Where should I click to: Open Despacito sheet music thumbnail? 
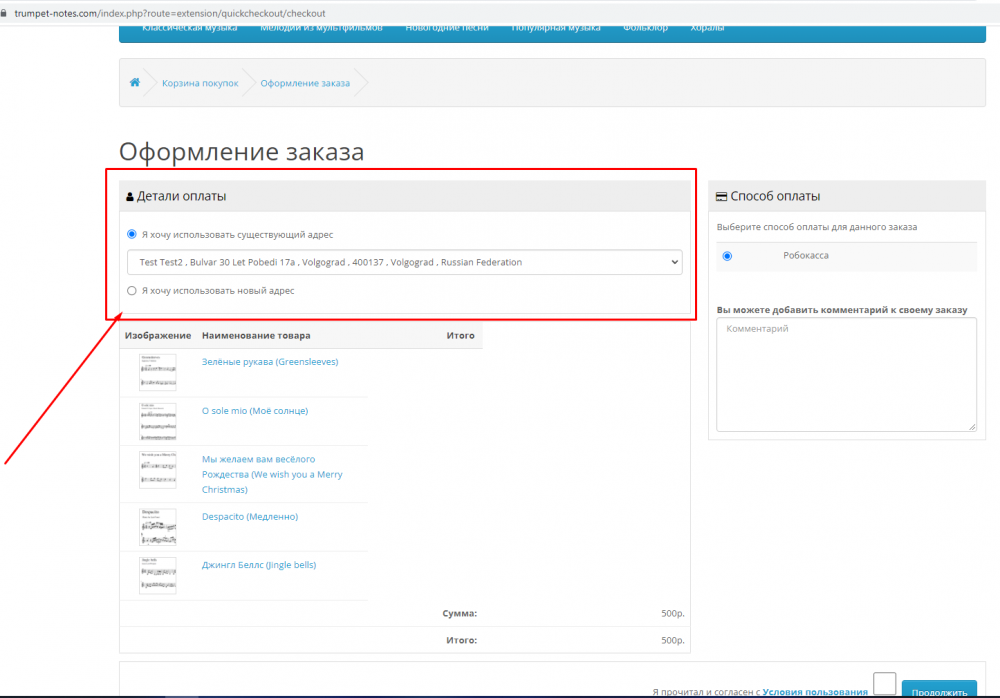point(158,527)
